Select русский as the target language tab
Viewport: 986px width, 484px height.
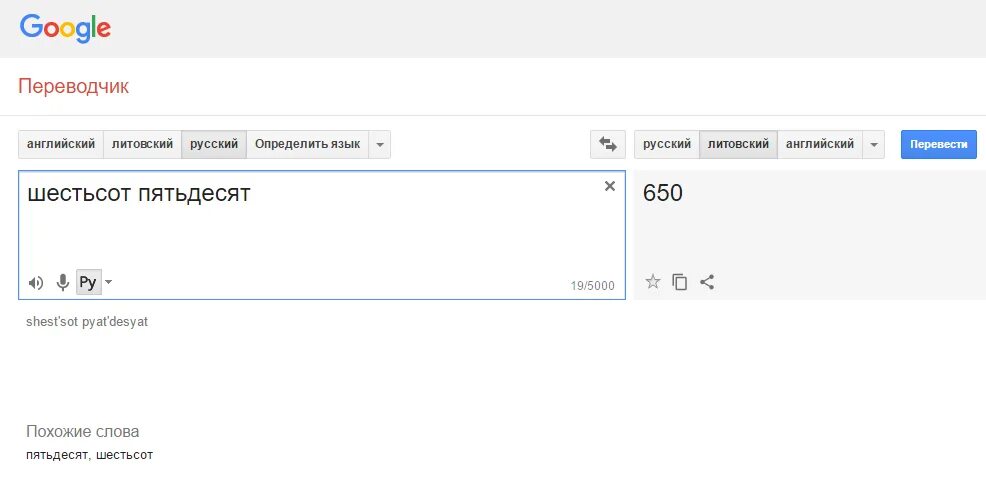[x=667, y=144]
